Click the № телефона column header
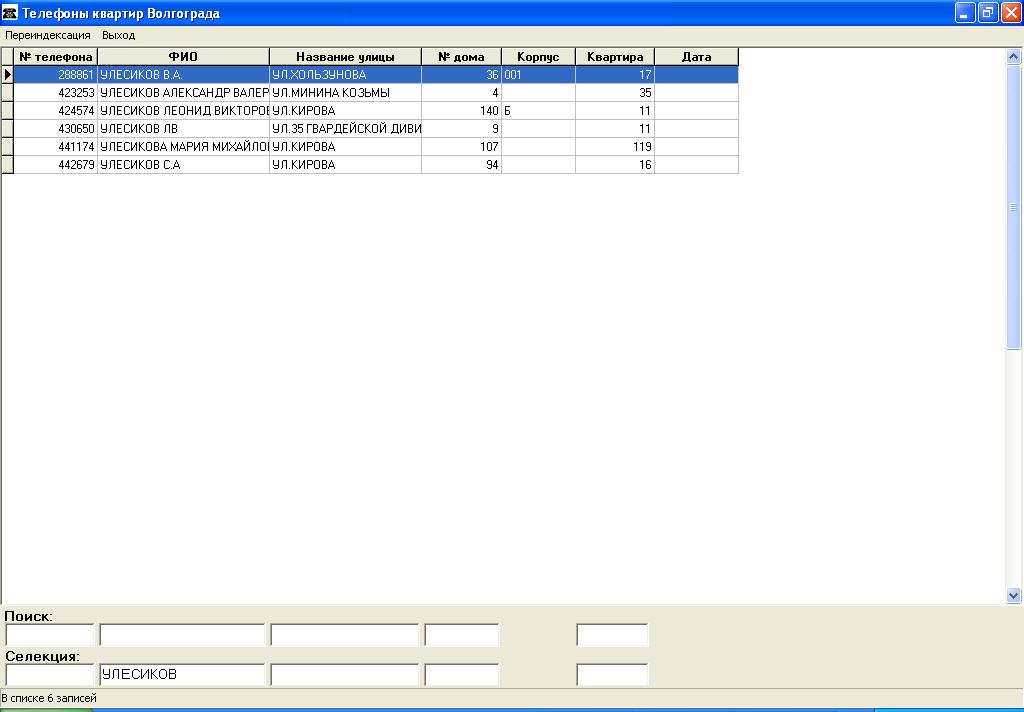1024x712 pixels. point(56,57)
